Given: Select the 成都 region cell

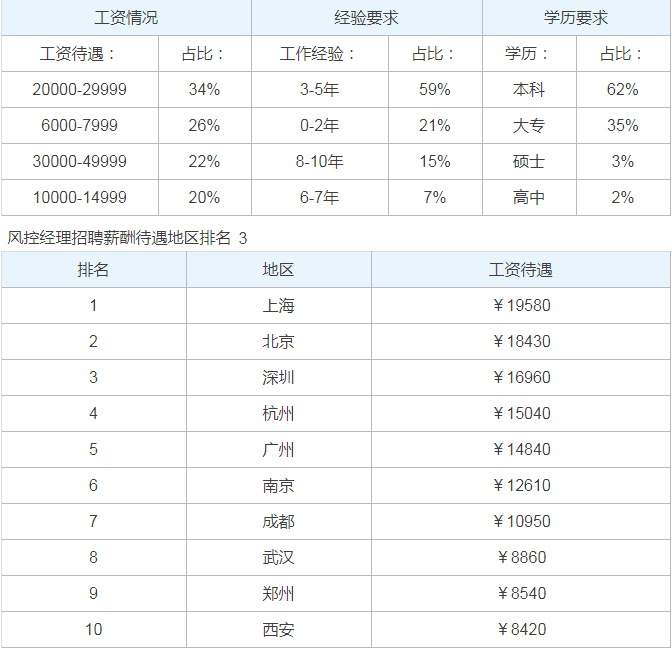Looking at the screenshot, I should pyautogui.click(x=279, y=522).
